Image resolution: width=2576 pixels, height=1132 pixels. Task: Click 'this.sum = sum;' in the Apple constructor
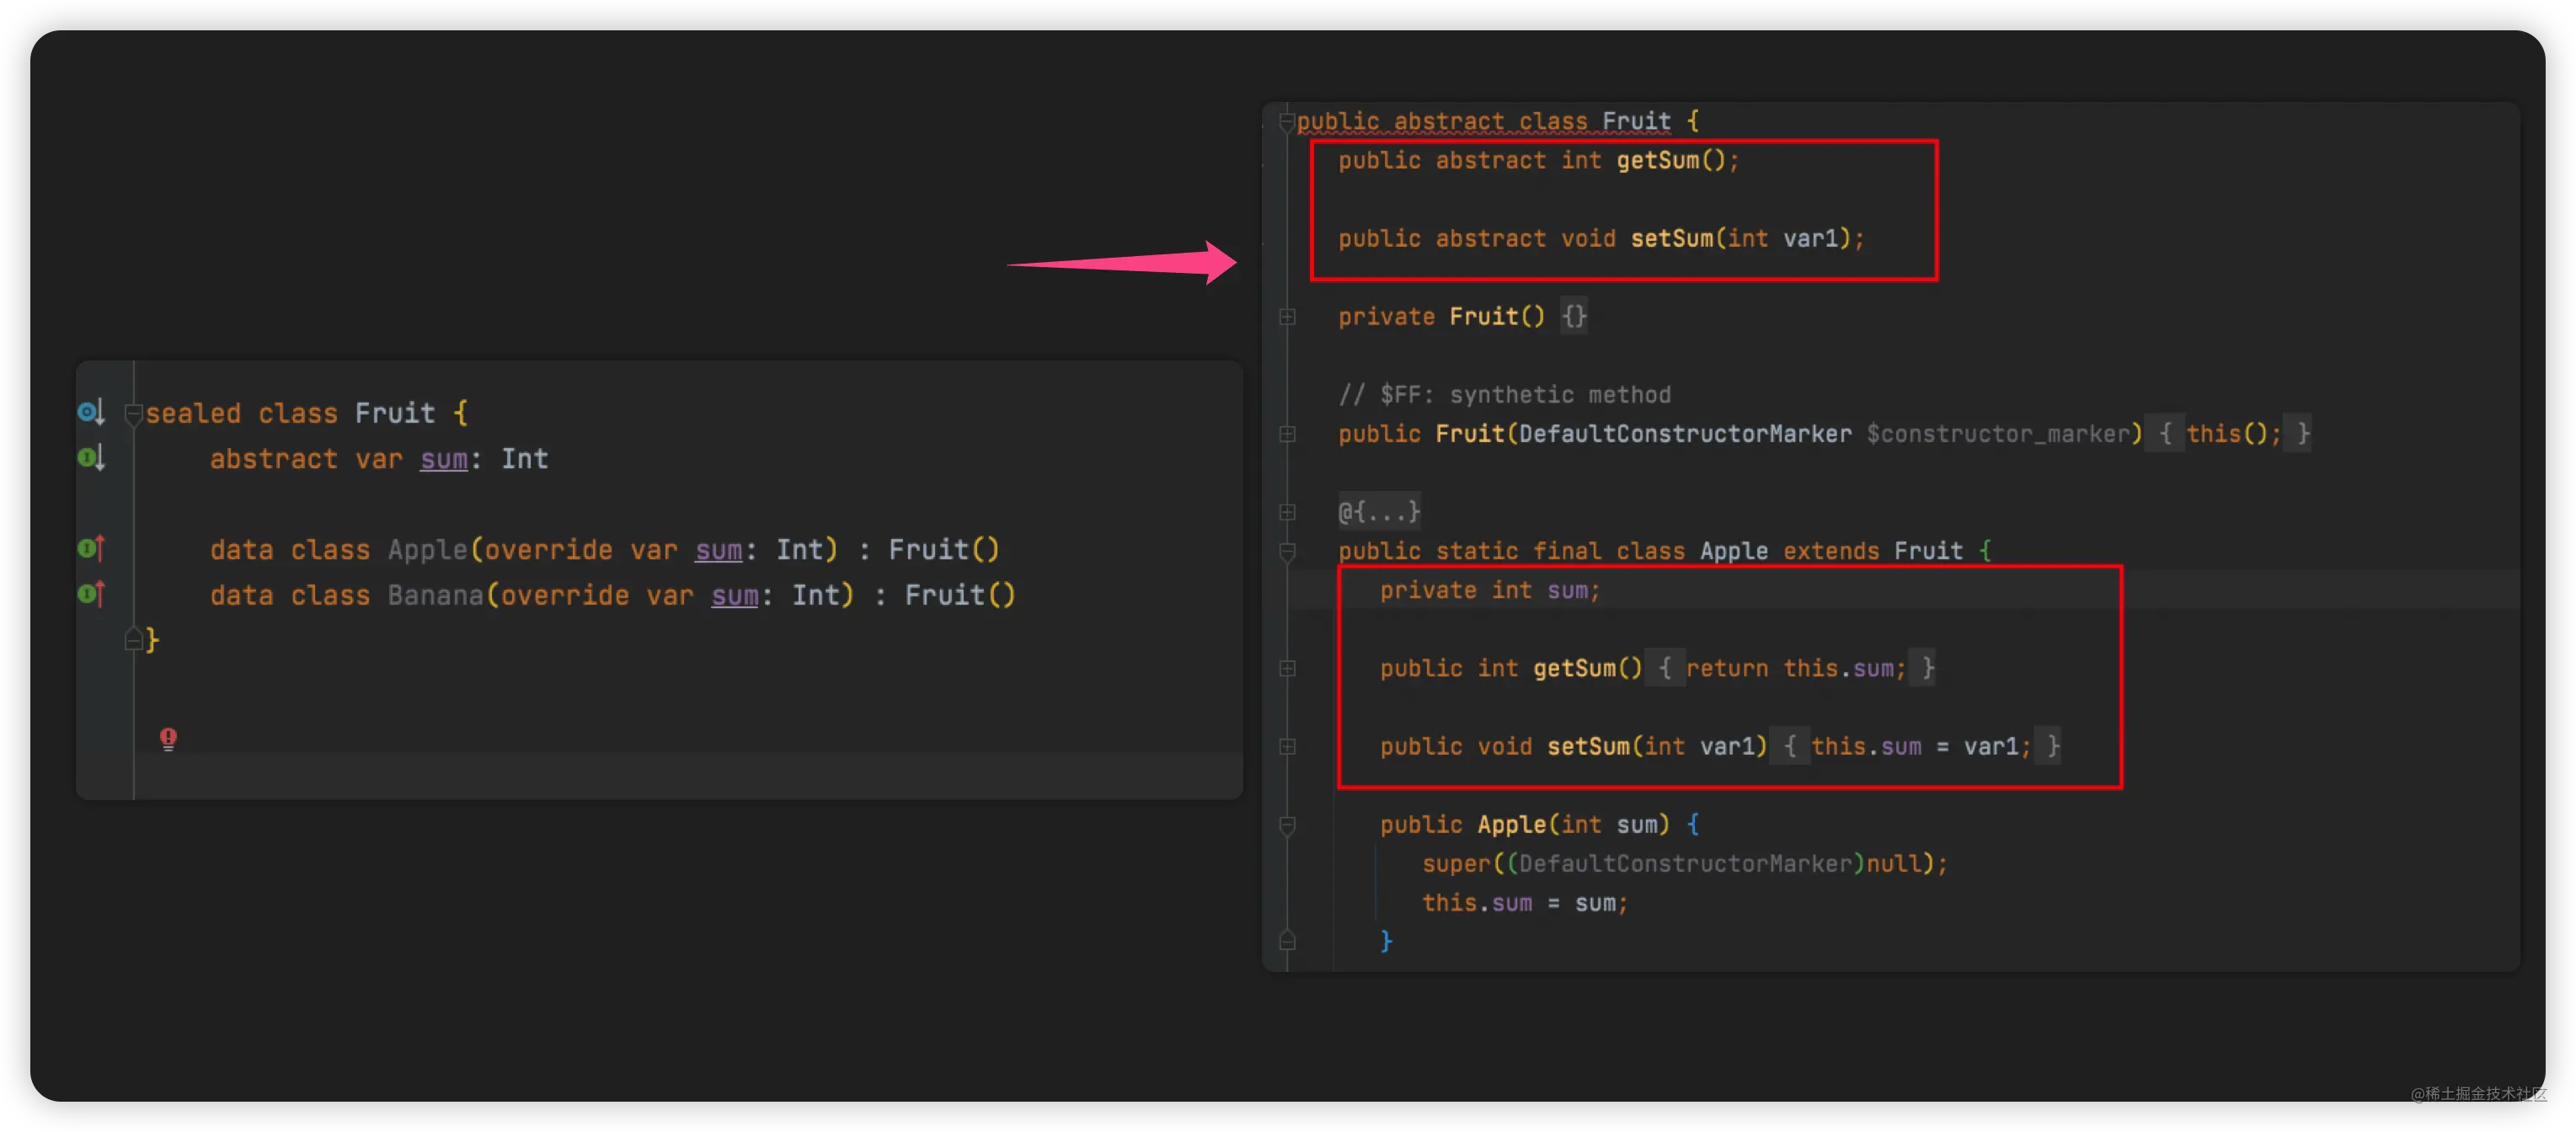1524,903
